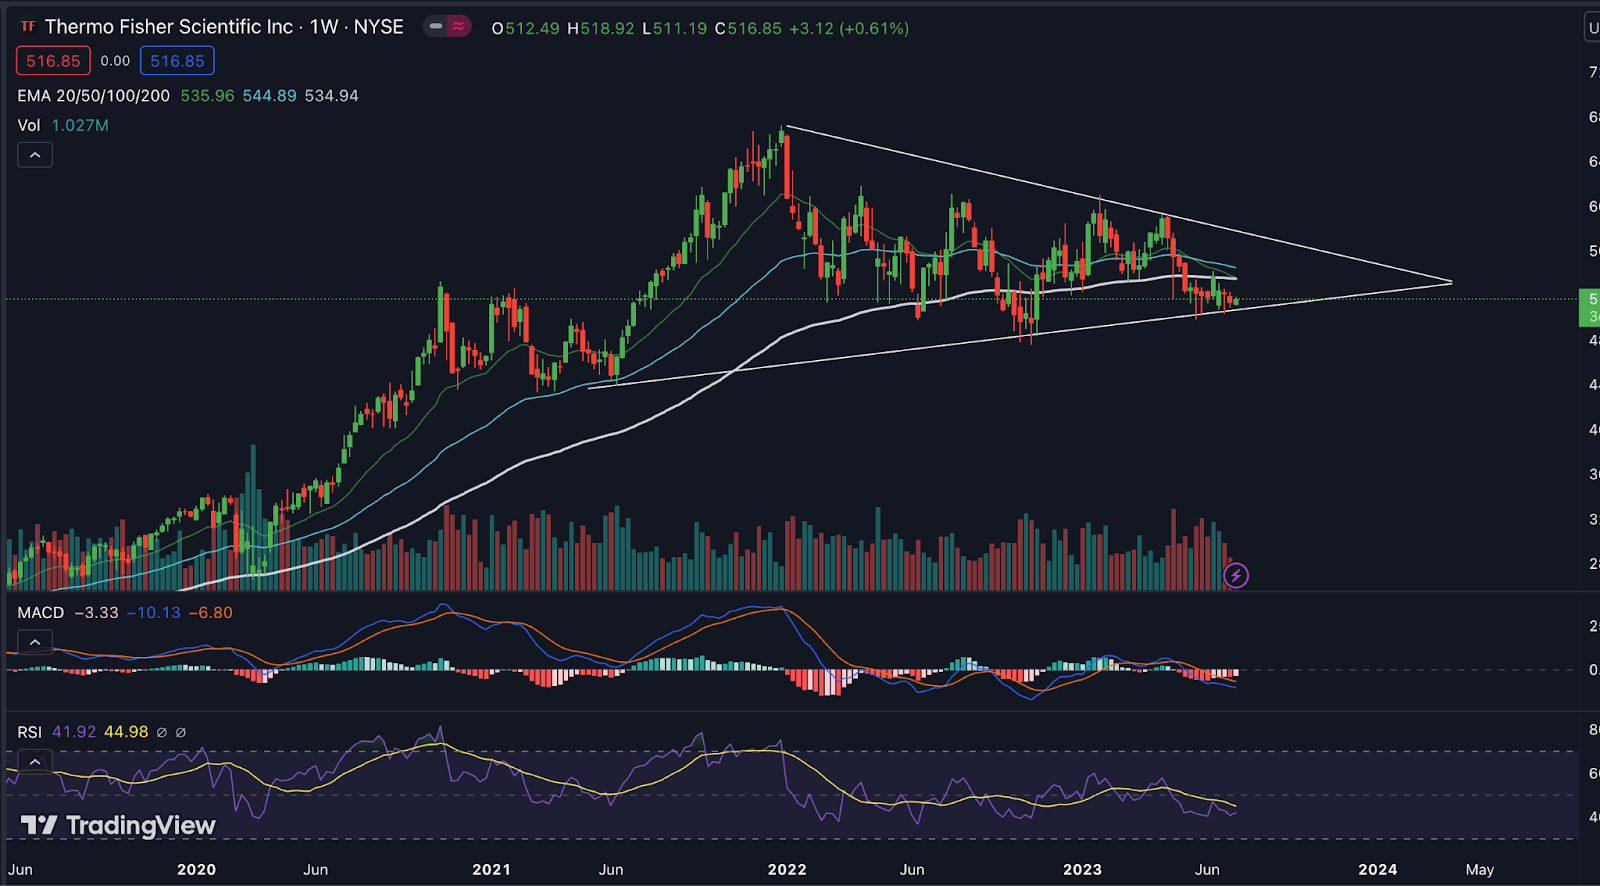Click the May label on time axis
Viewport: 1600px width, 886px height.
coord(1480,870)
